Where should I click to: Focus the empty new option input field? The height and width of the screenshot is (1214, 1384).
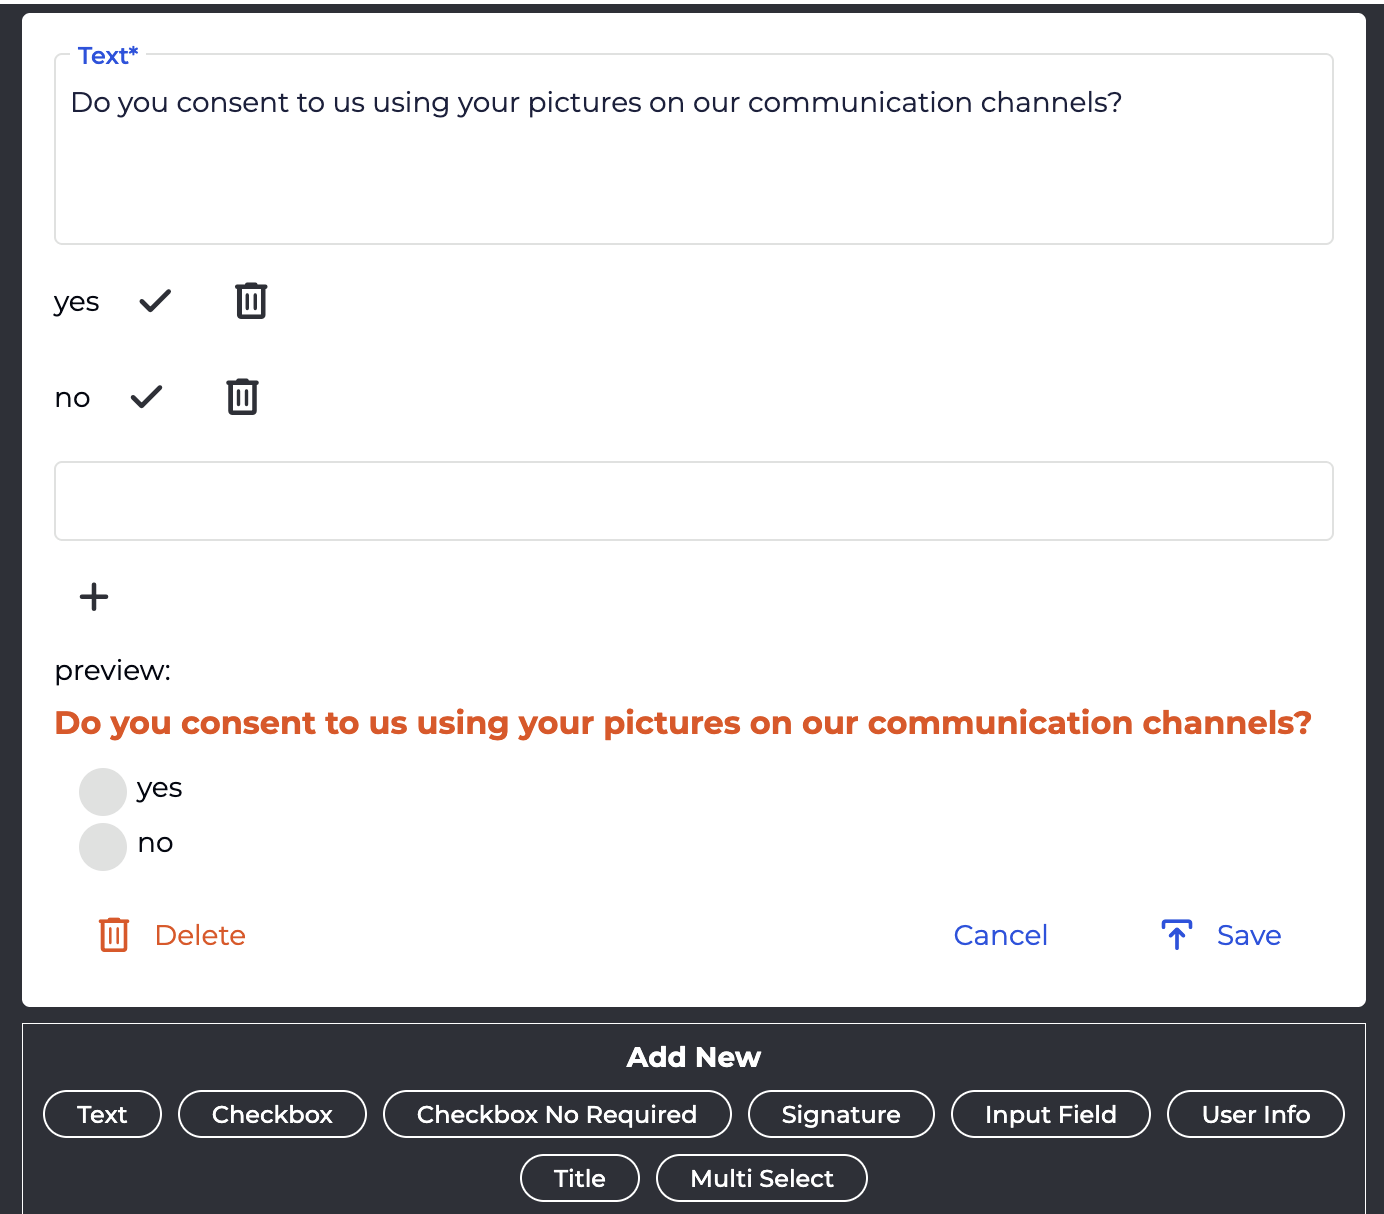coord(693,501)
